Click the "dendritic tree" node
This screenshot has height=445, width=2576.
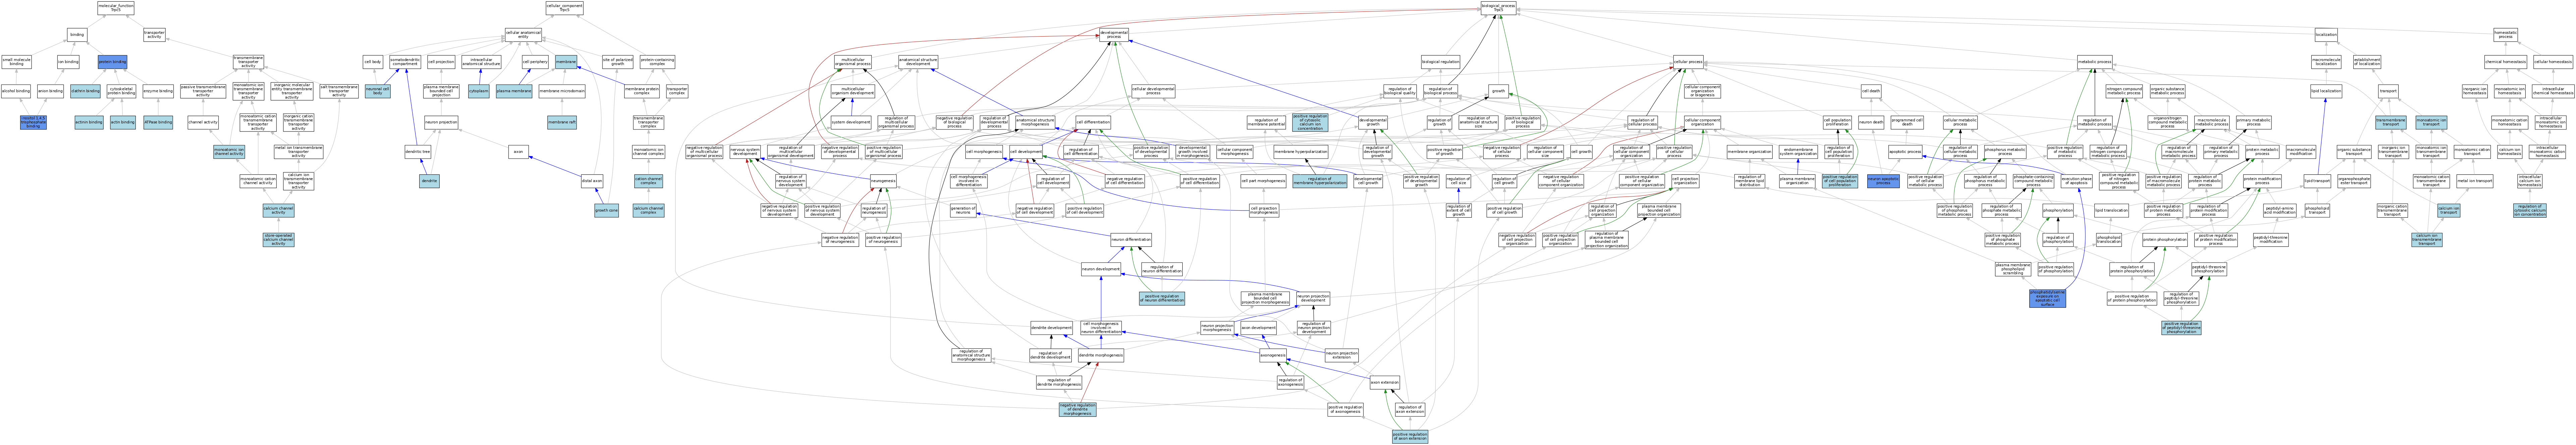(x=418, y=152)
